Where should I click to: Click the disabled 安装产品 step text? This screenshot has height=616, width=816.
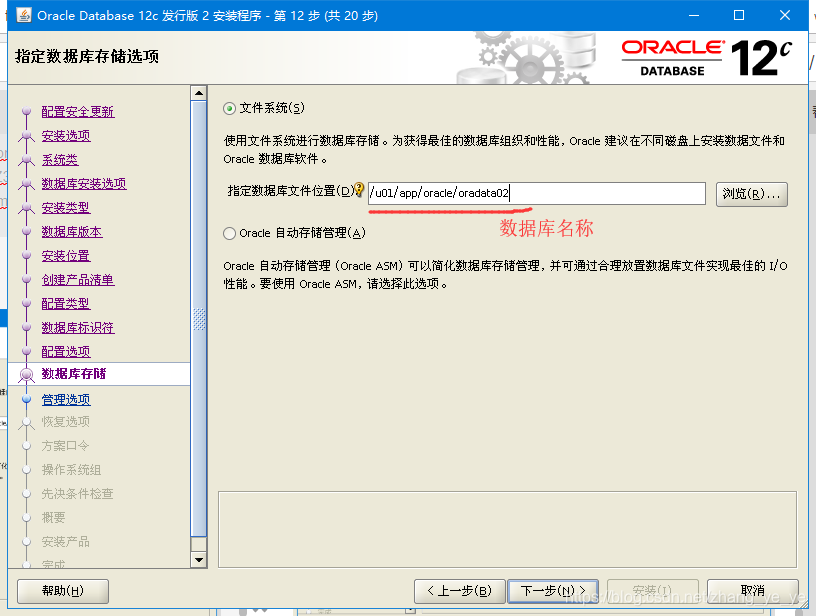[66, 541]
